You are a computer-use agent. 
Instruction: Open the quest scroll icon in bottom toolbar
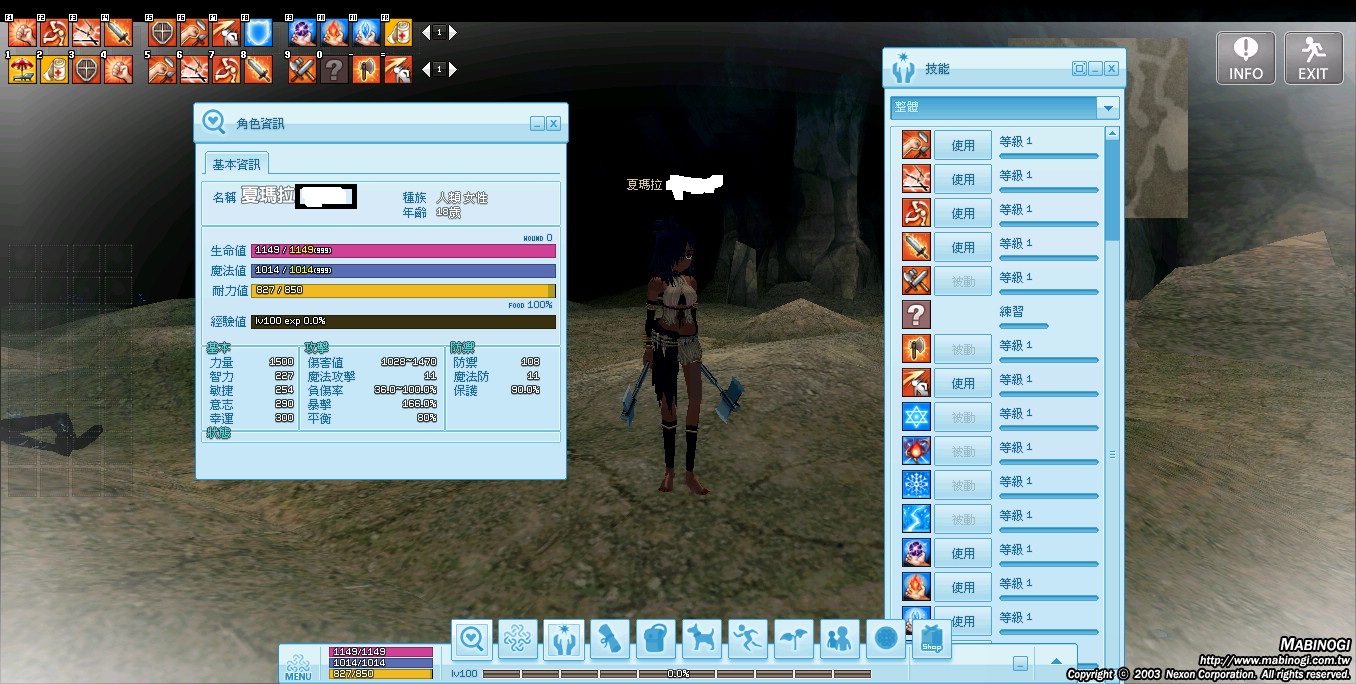(610, 639)
